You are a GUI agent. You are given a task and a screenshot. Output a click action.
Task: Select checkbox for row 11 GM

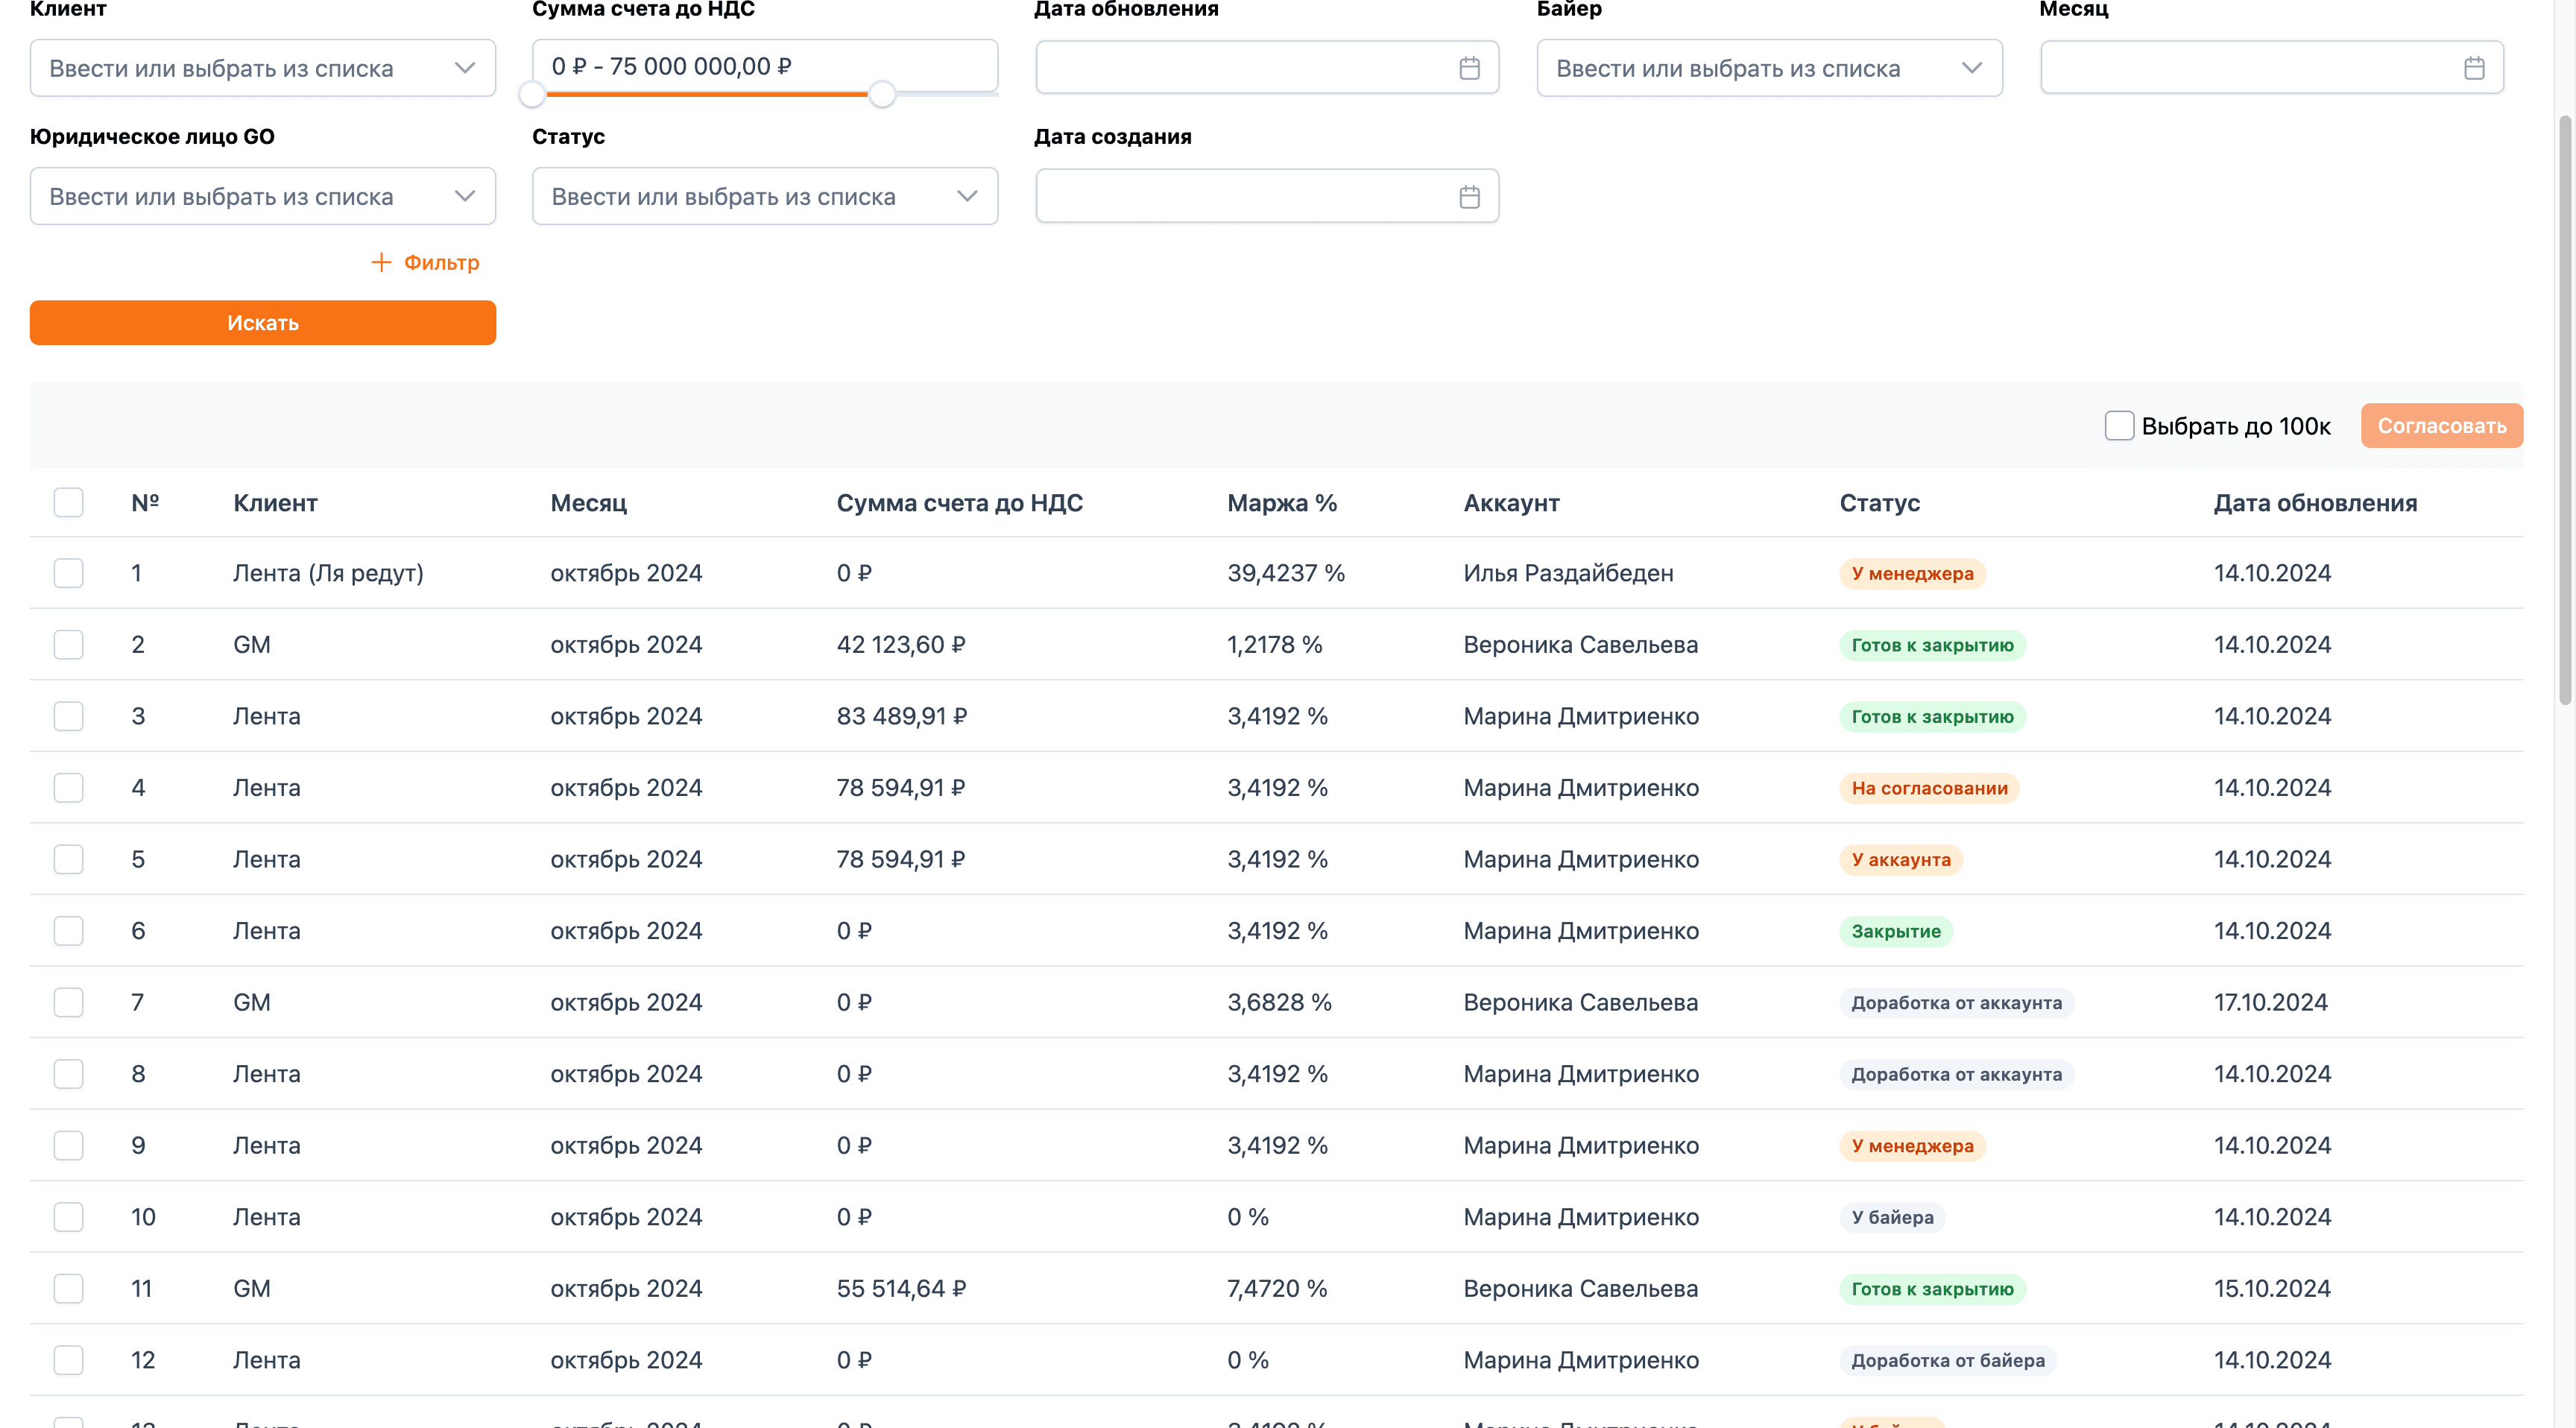pyautogui.click(x=68, y=1288)
